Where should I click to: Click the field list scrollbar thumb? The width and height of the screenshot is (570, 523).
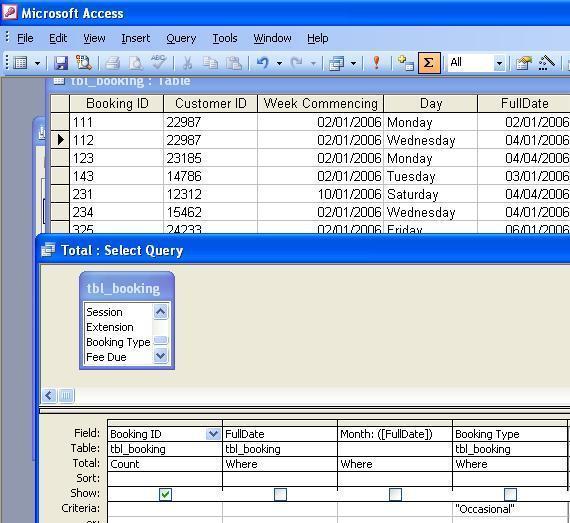(160, 340)
